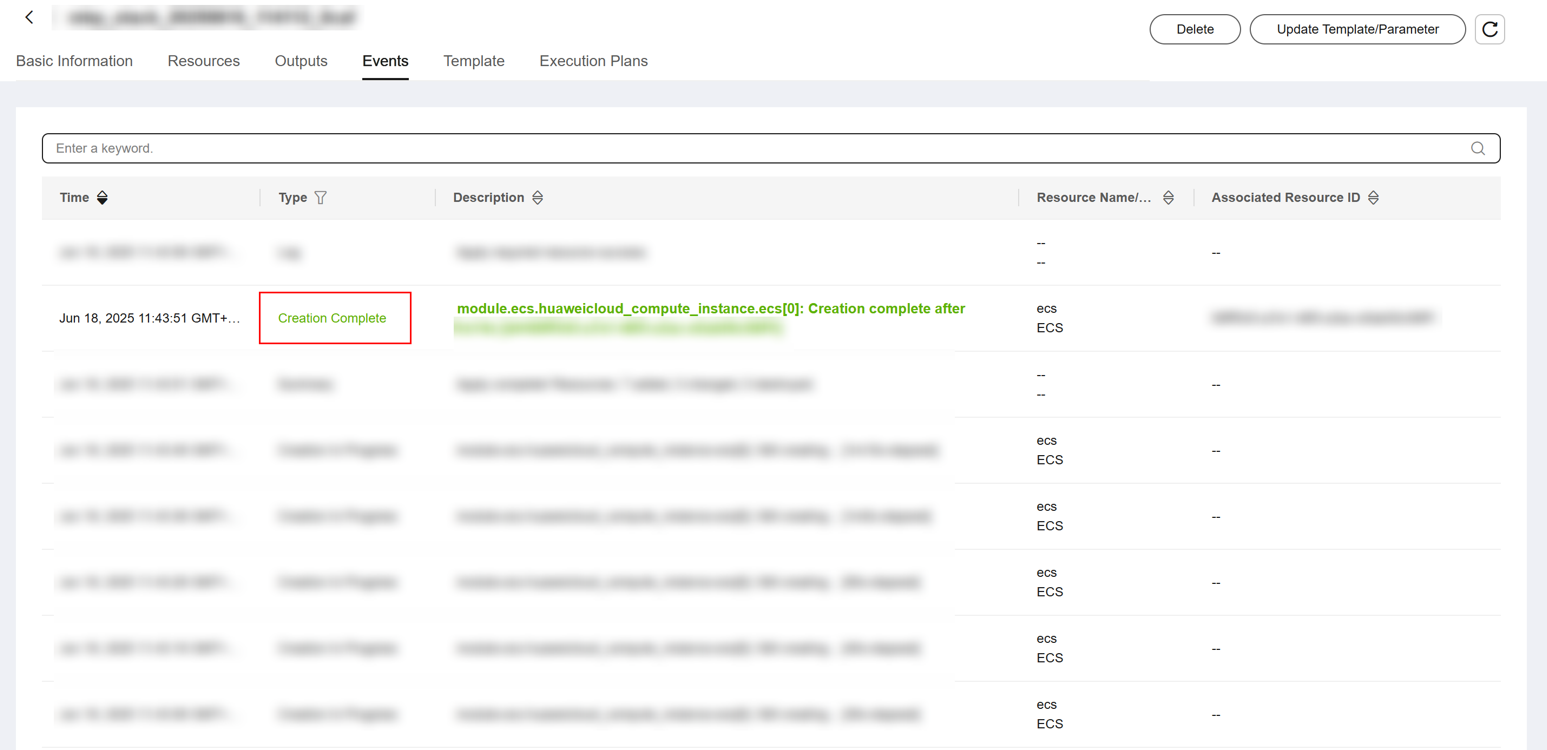Click the Delete button
This screenshot has width=1547, height=750.
point(1195,29)
